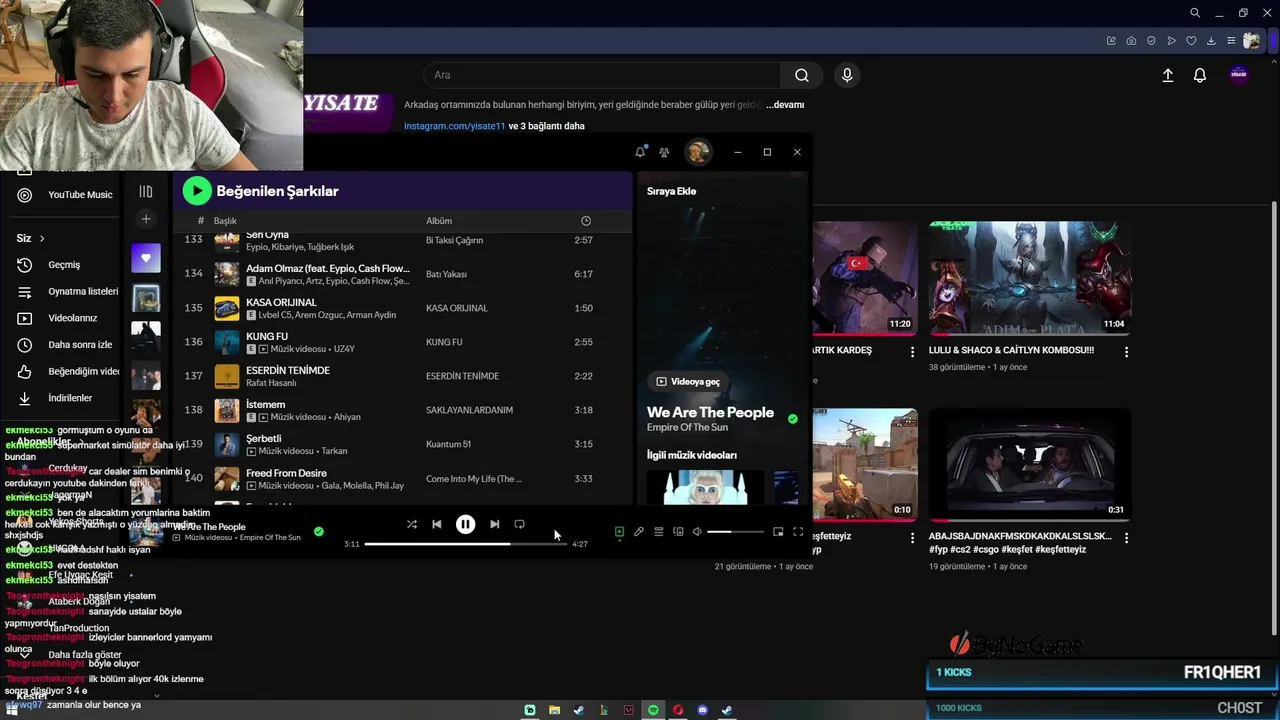Open Empire Of The Sun artist link in panel
Screen dimensions: 1280x720
pos(687,428)
